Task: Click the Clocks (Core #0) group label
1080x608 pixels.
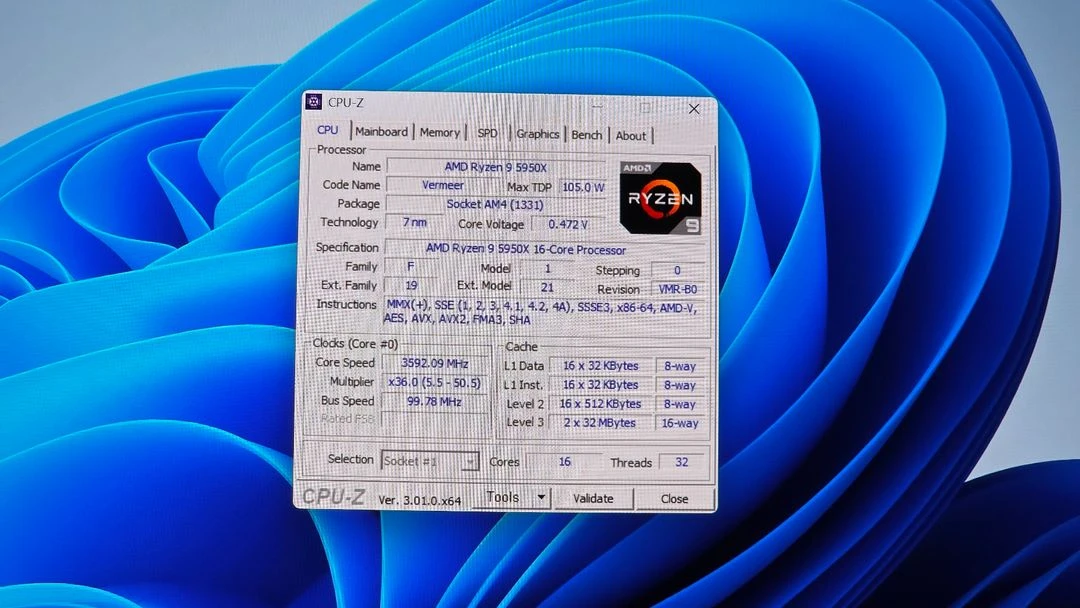Action: coord(355,343)
